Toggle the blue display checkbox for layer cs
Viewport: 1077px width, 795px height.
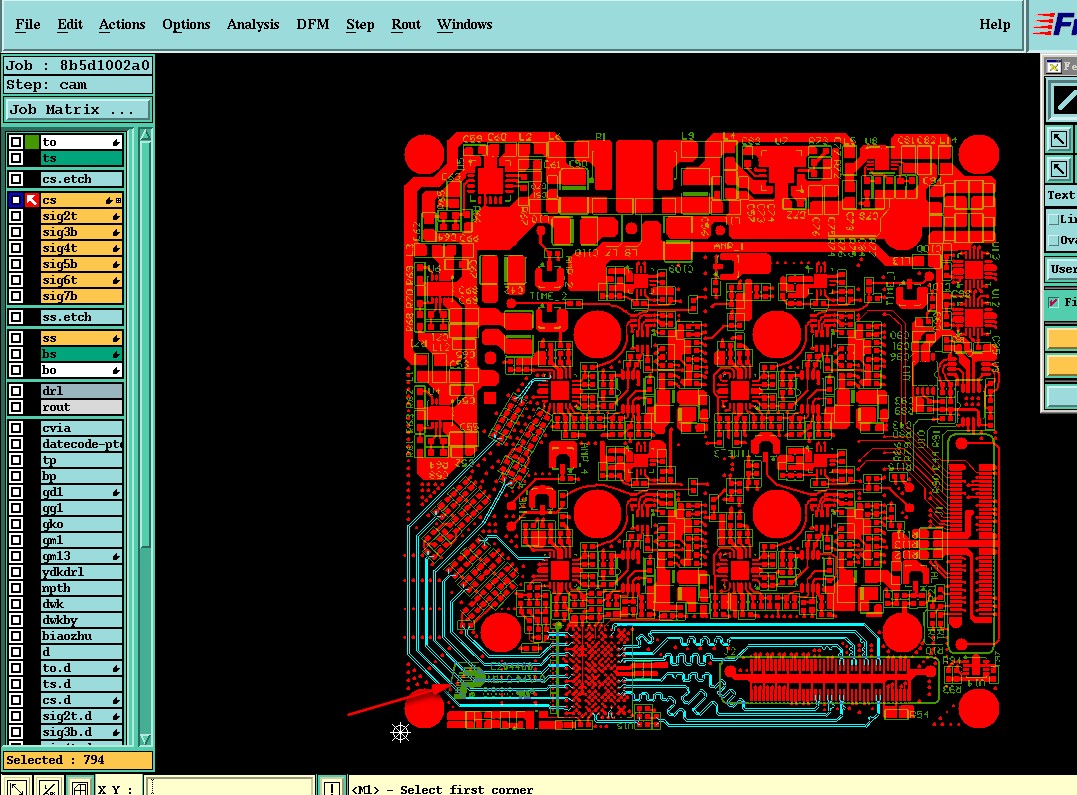pyautogui.click(x=16, y=200)
